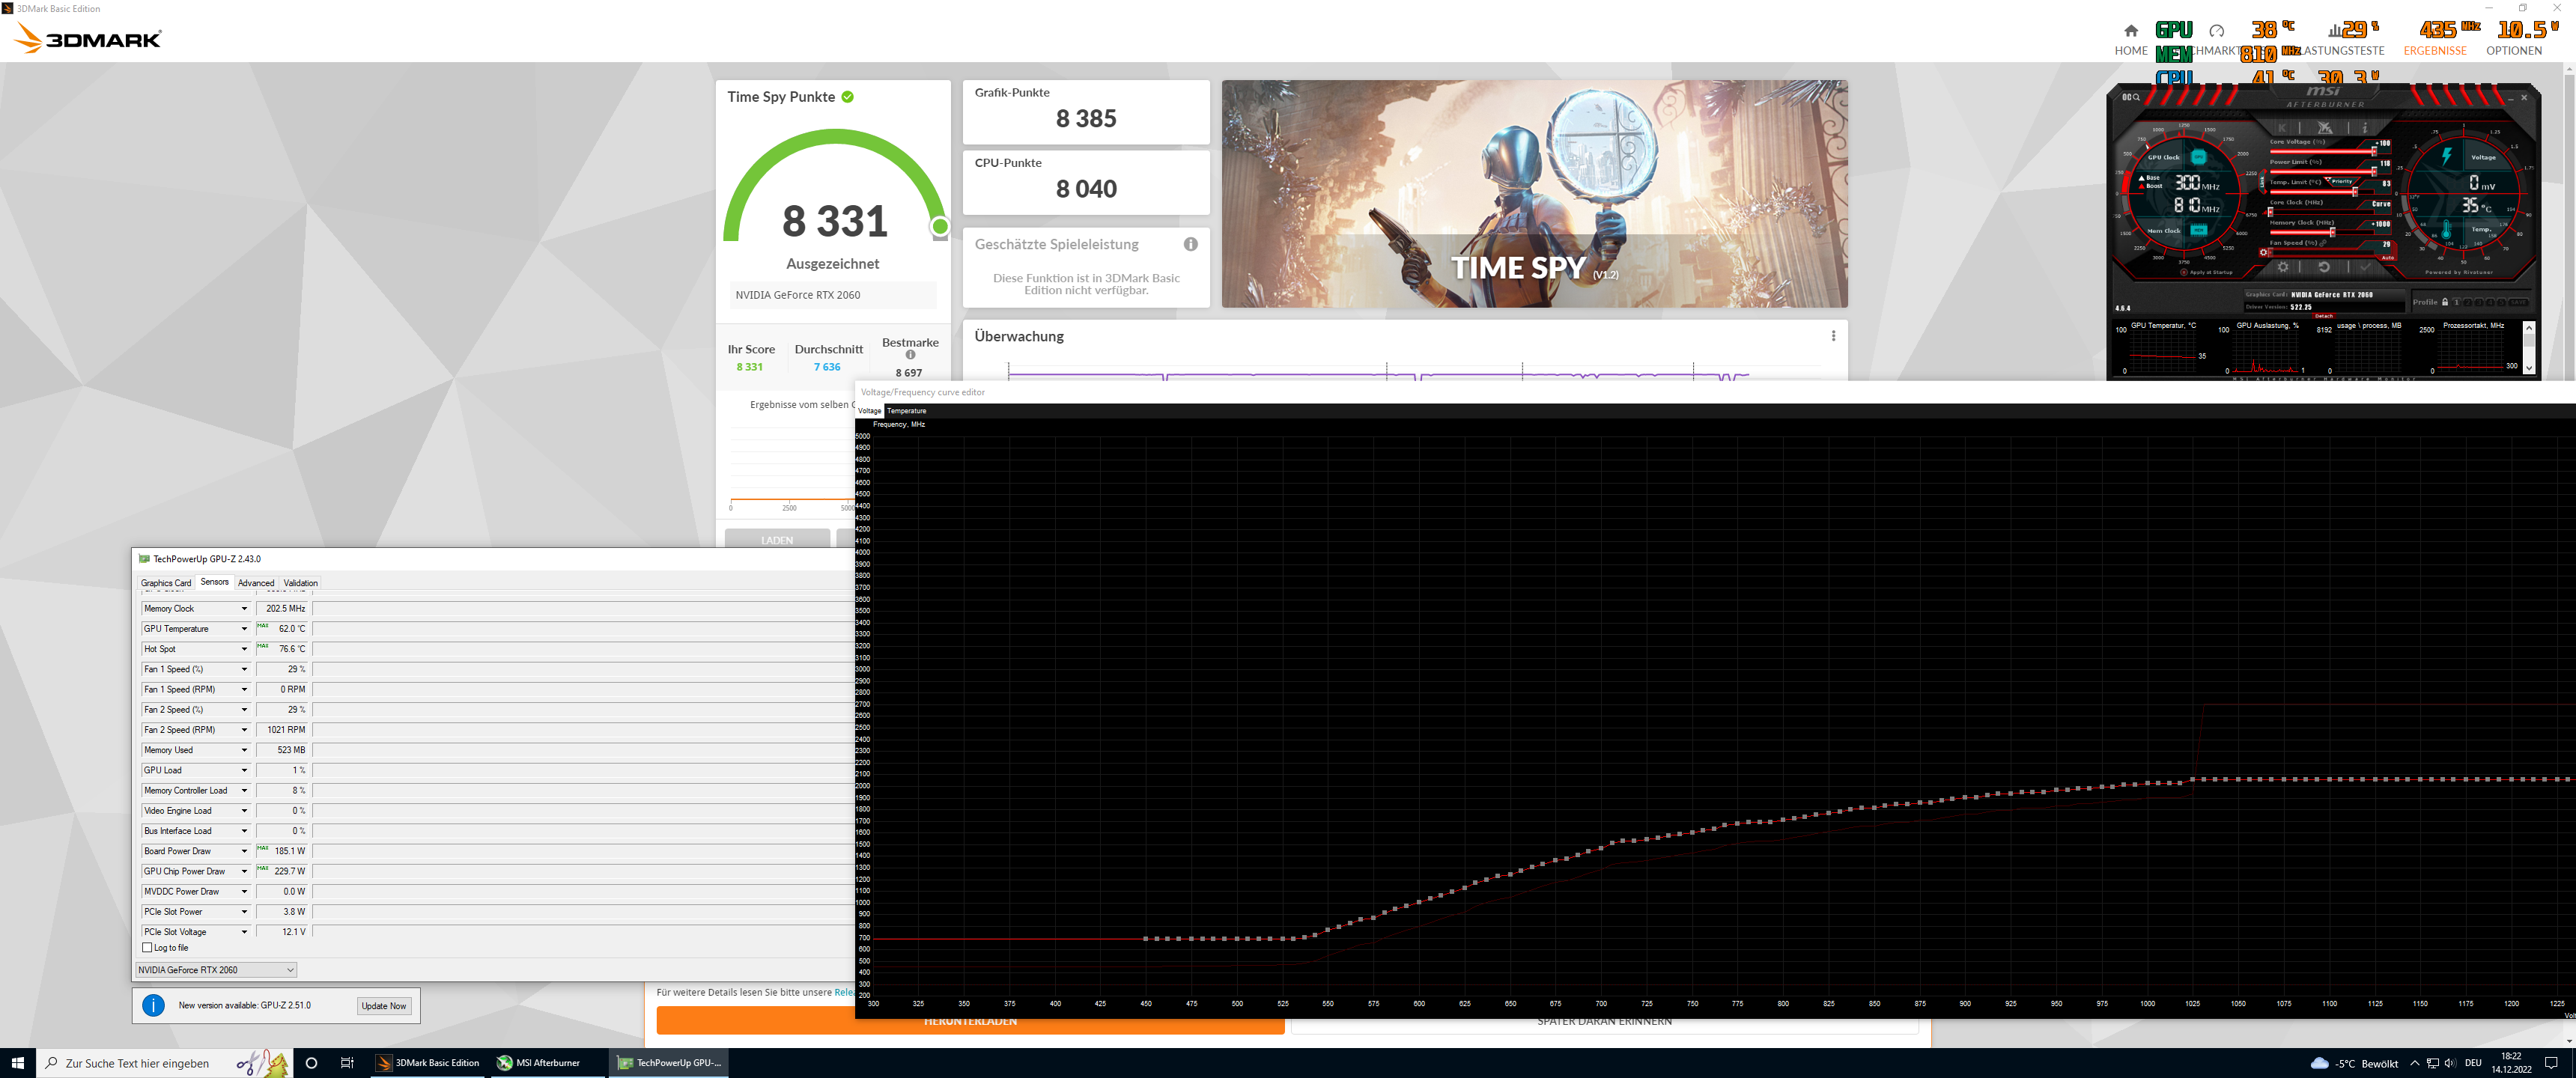2576x1078 pixels.
Task: Click the profile lock icon in Afterburner
Action: point(2445,302)
